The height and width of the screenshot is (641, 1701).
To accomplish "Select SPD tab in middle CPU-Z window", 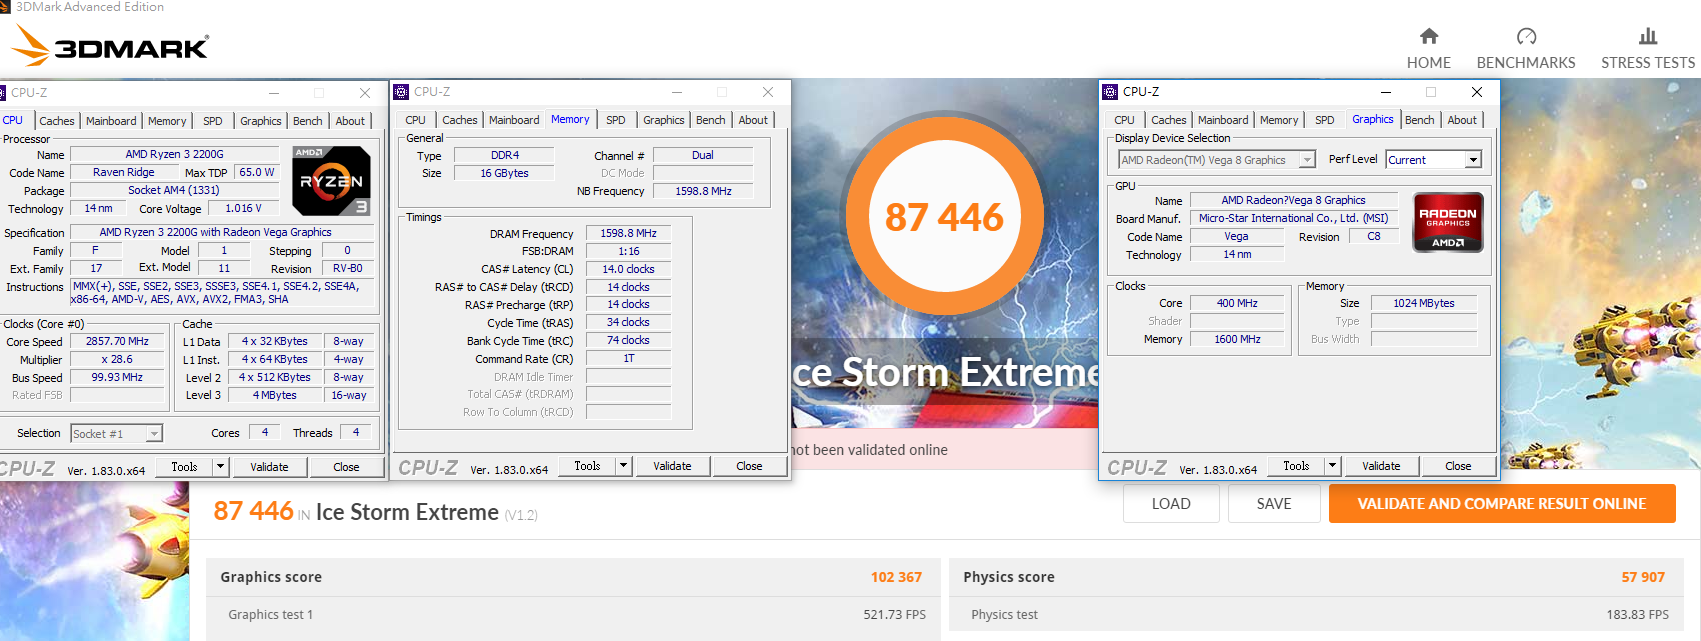I will pyautogui.click(x=616, y=120).
